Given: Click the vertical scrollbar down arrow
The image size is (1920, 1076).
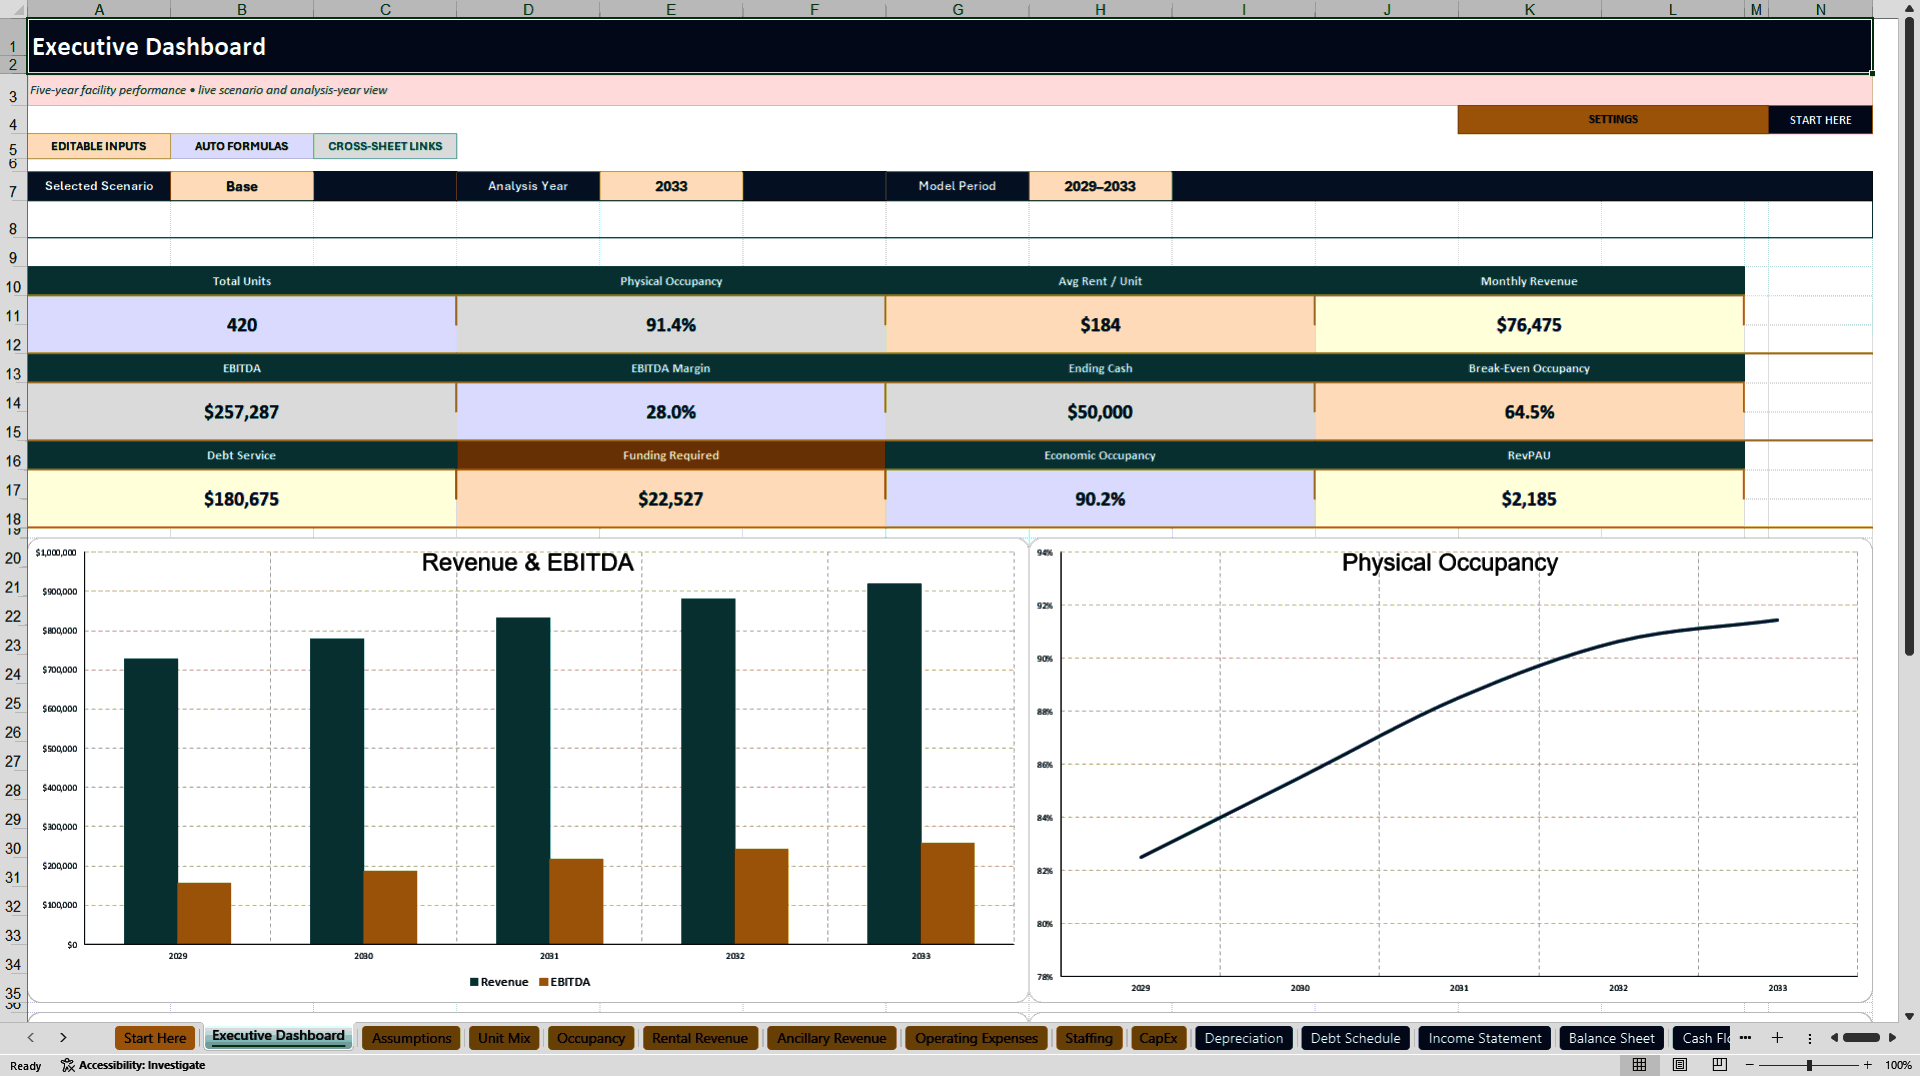Looking at the screenshot, I should point(1909,1016).
